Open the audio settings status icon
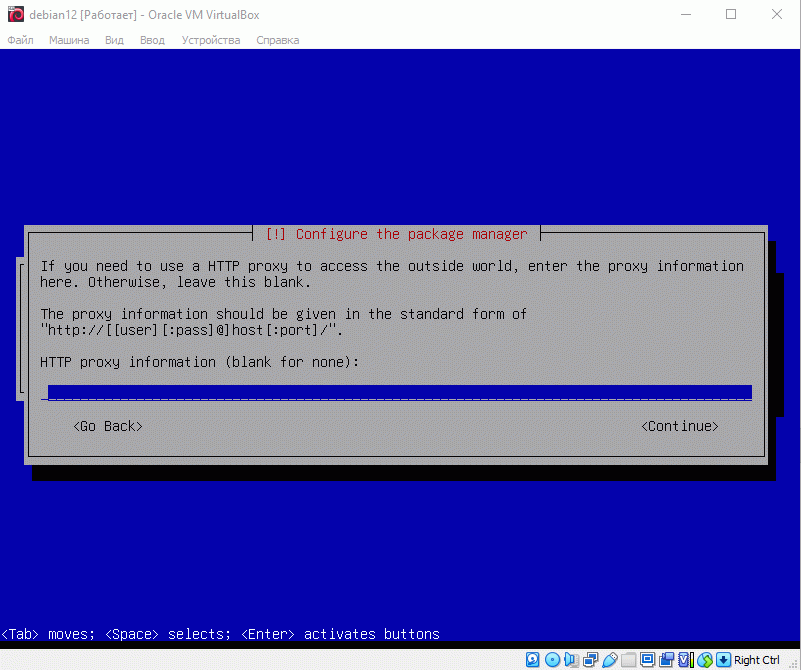Screen dimensions: 801x670 coord(571,660)
